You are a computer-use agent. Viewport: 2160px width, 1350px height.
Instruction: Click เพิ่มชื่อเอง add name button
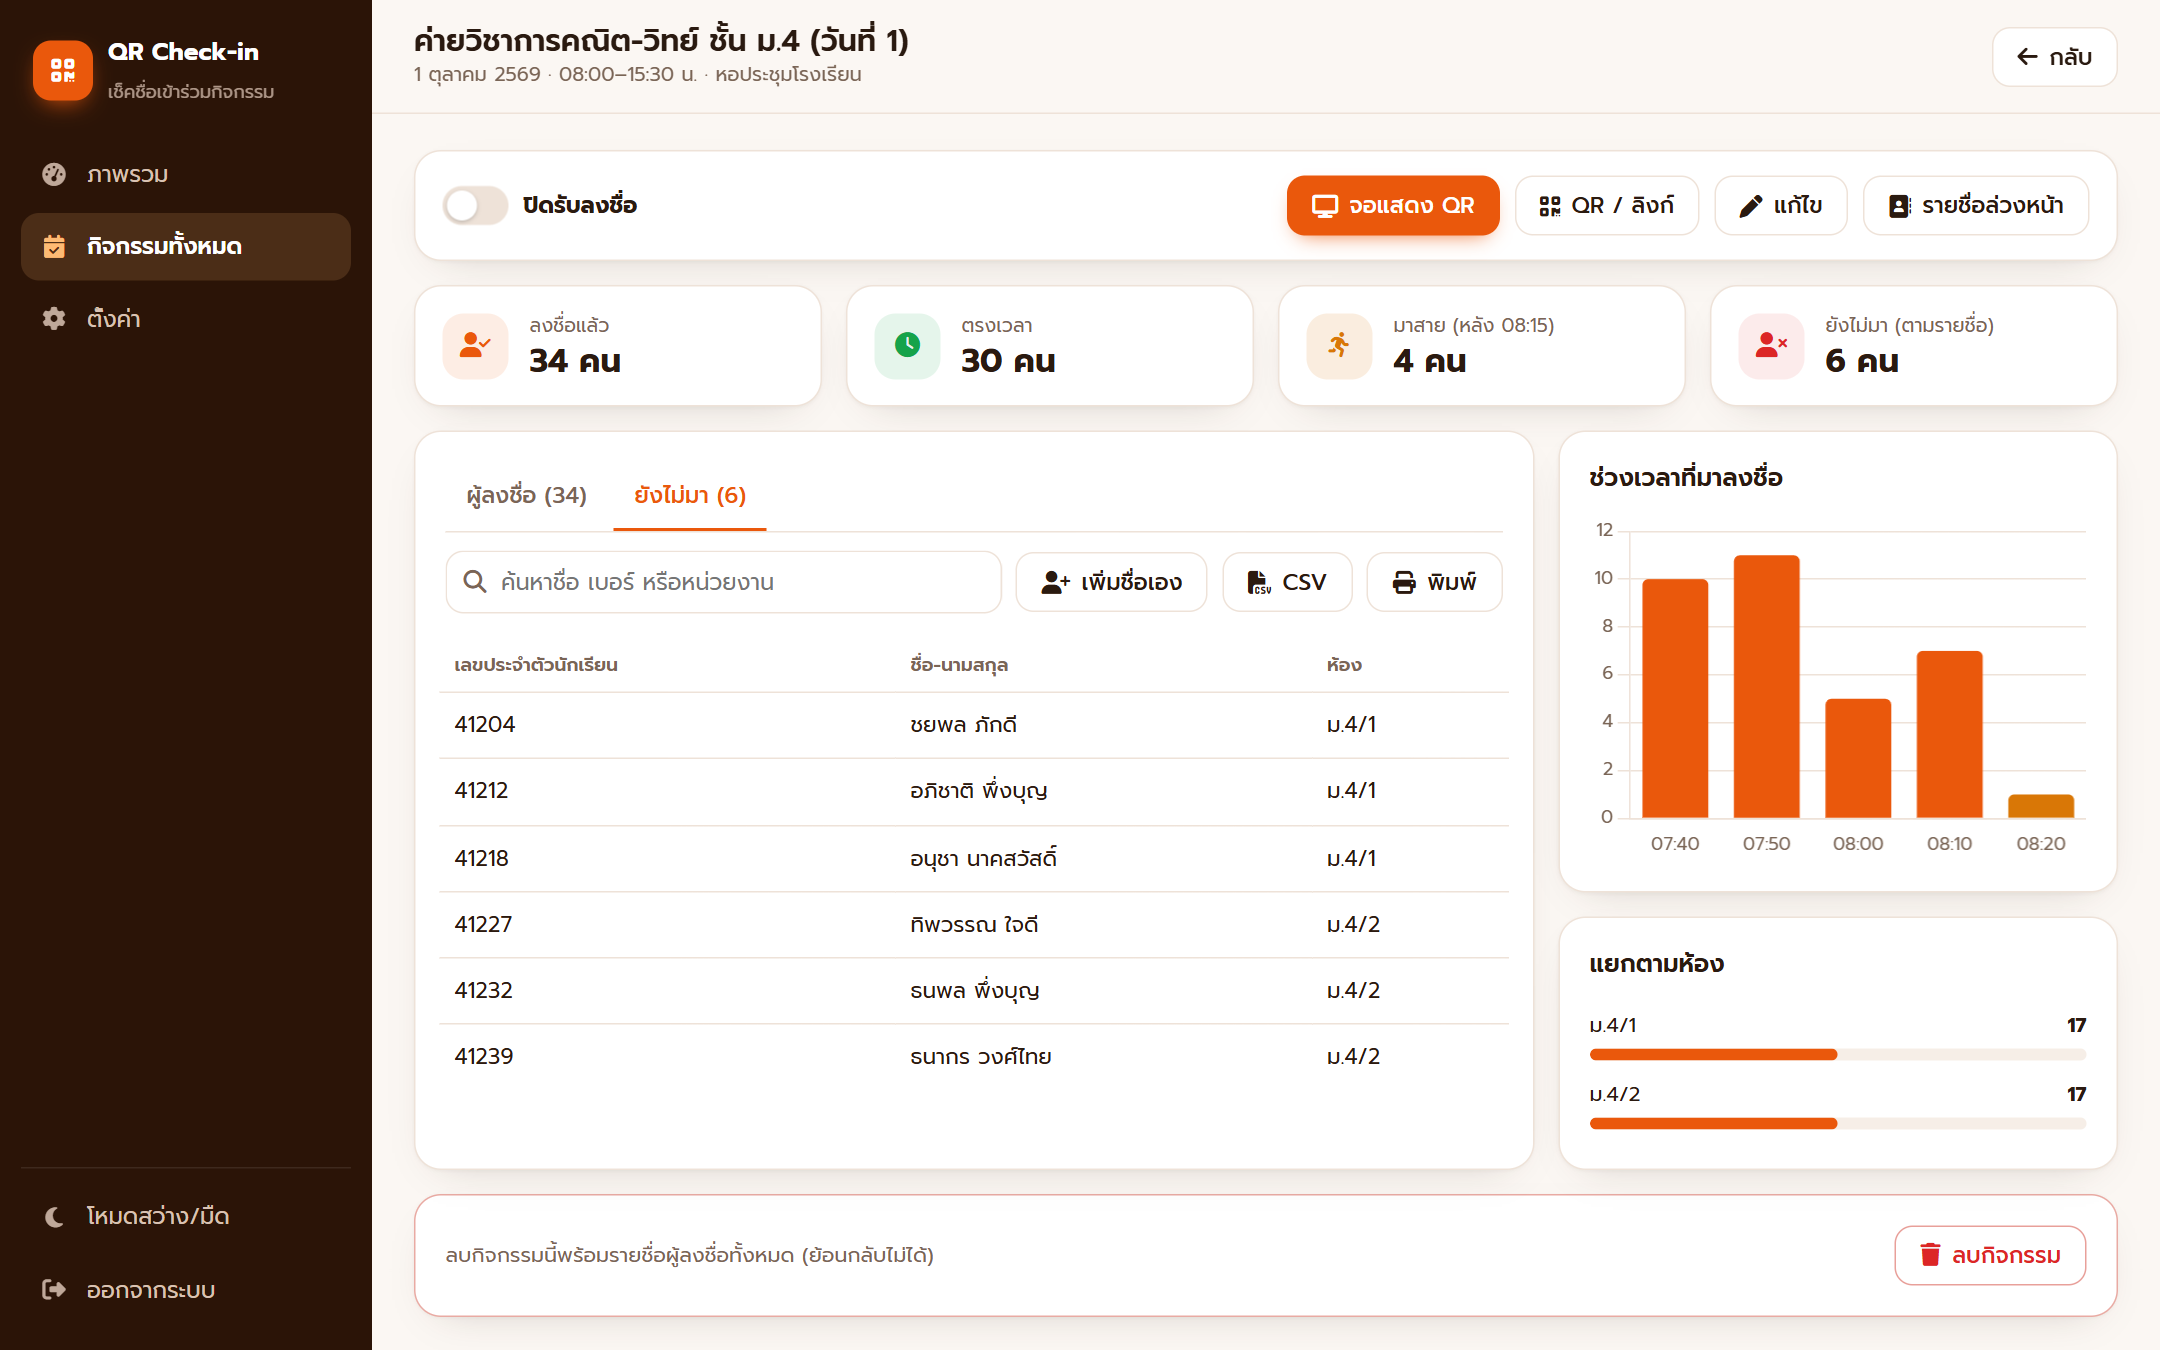1111,582
